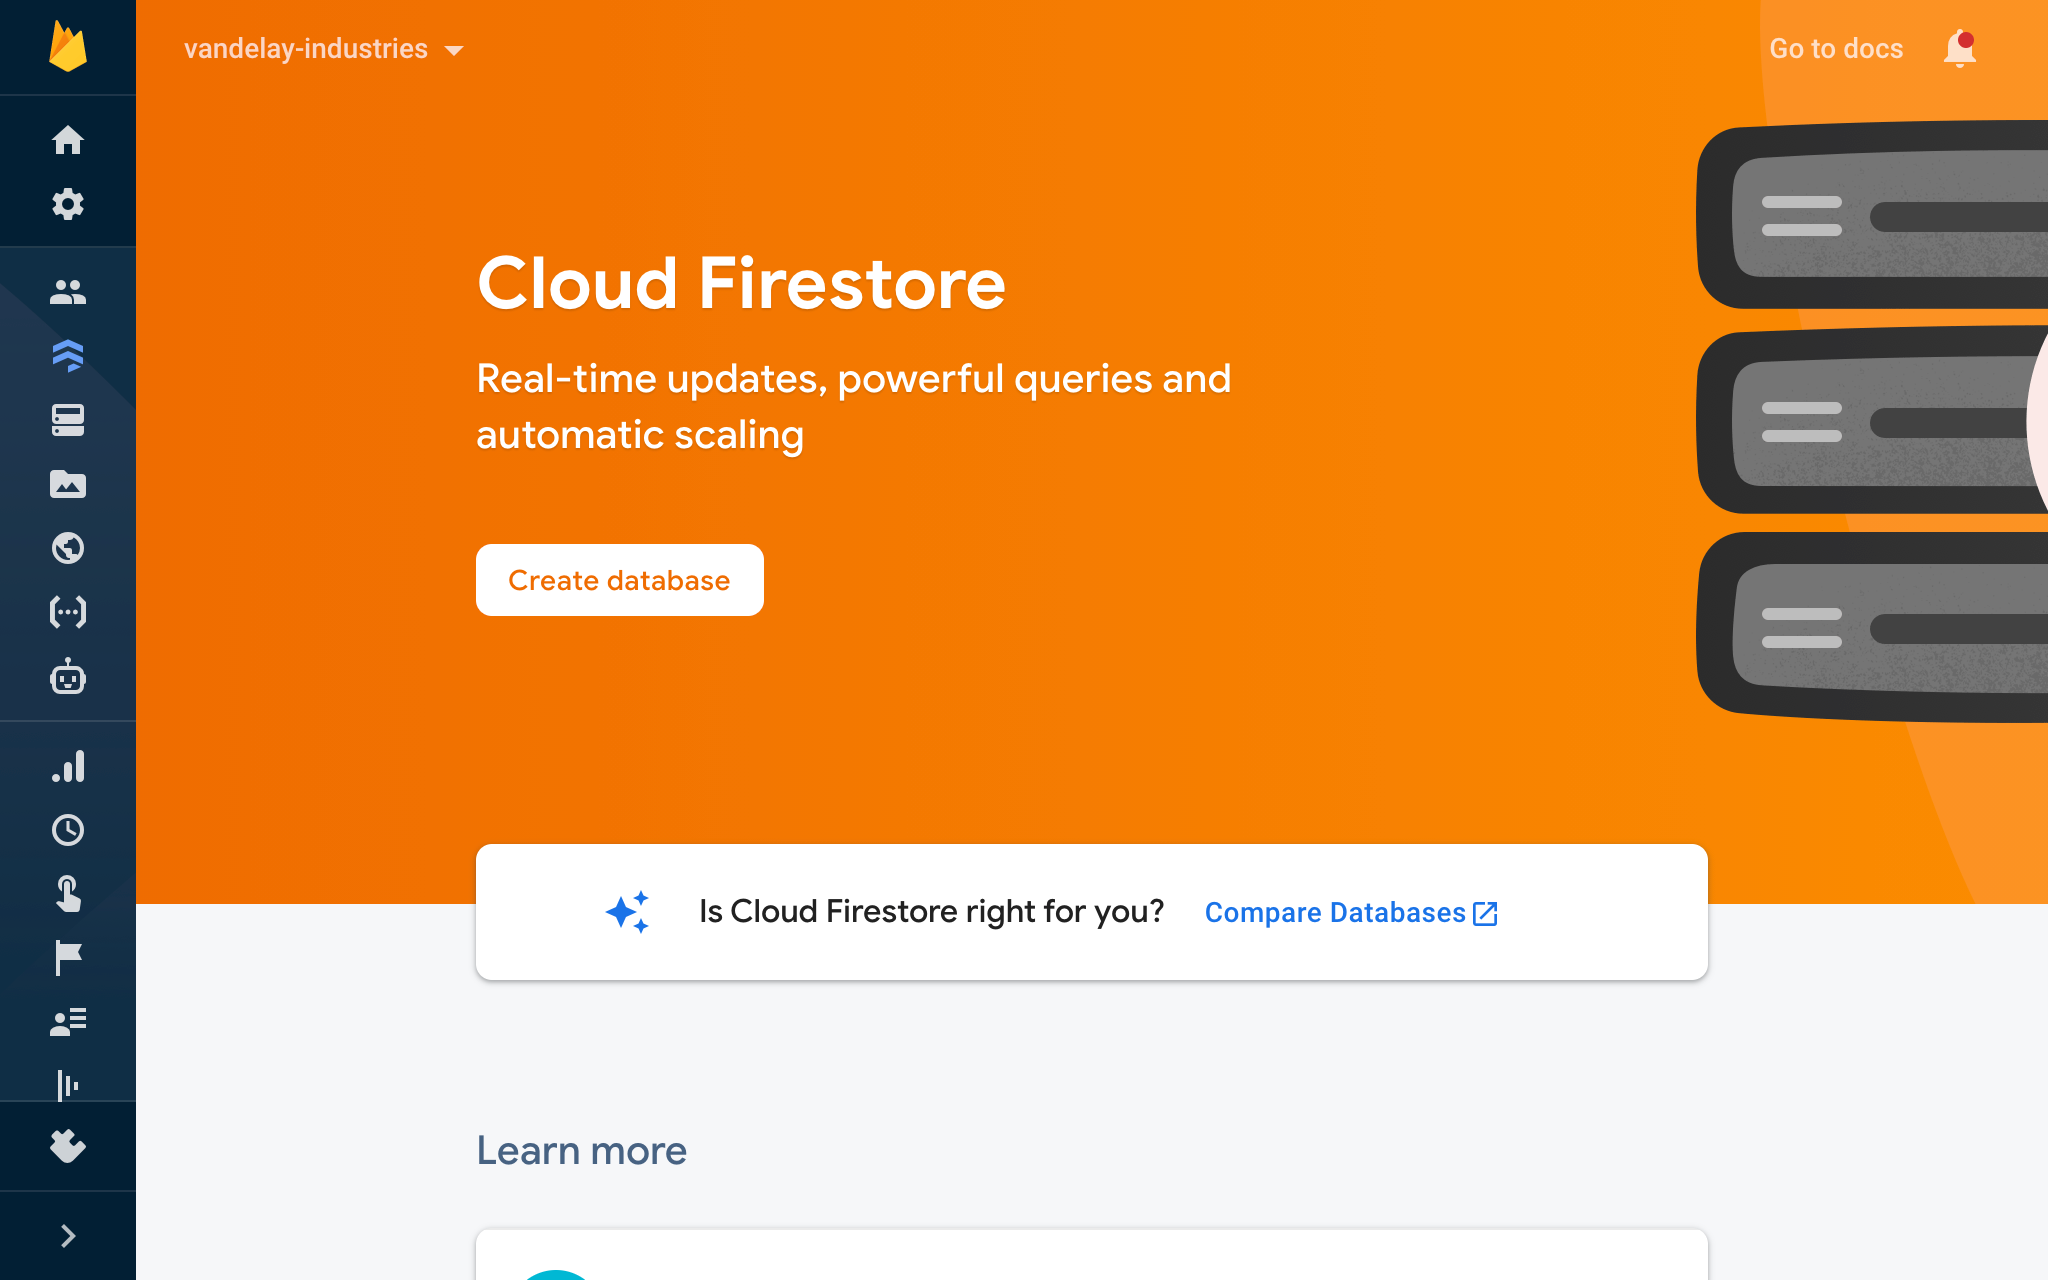2048x1280 pixels.
Task: Select Firestore Database sidebar icon
Action: [x=68, y=356]
